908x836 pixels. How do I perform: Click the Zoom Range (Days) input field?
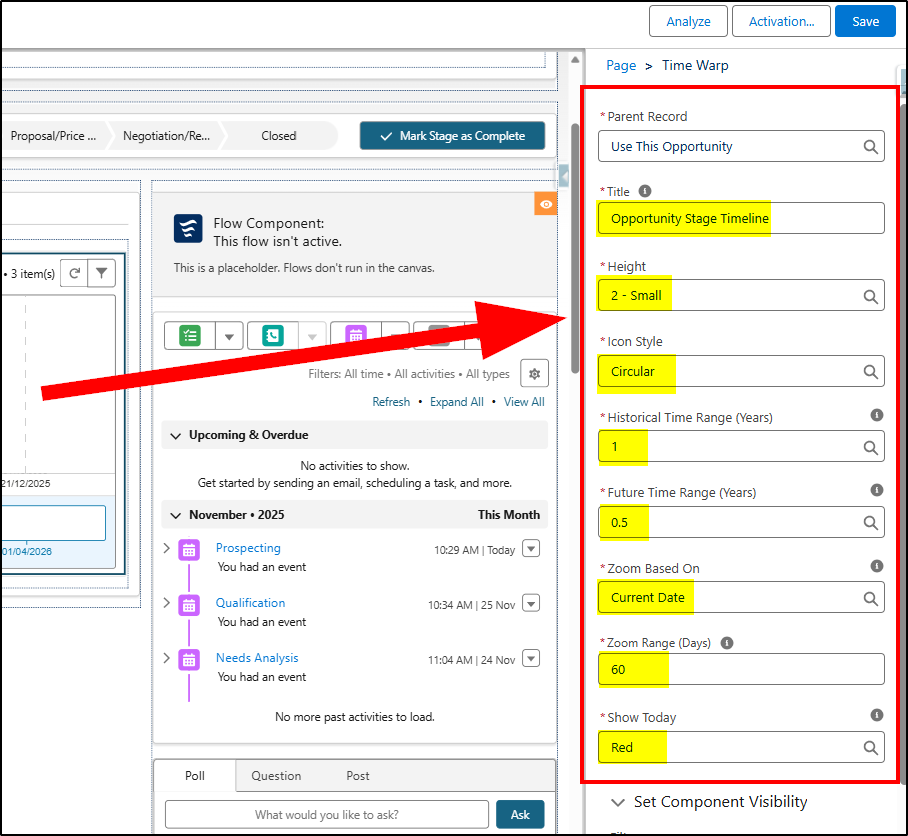point(740,669)
